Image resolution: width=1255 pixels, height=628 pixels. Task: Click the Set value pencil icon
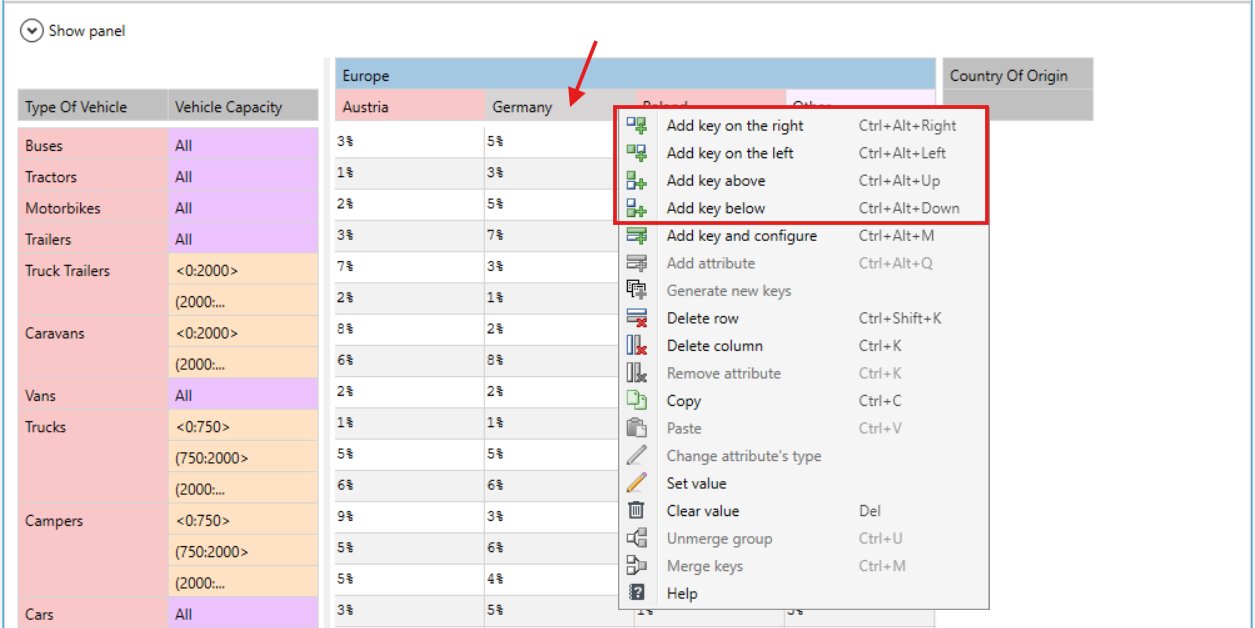(x=637, y=483)
